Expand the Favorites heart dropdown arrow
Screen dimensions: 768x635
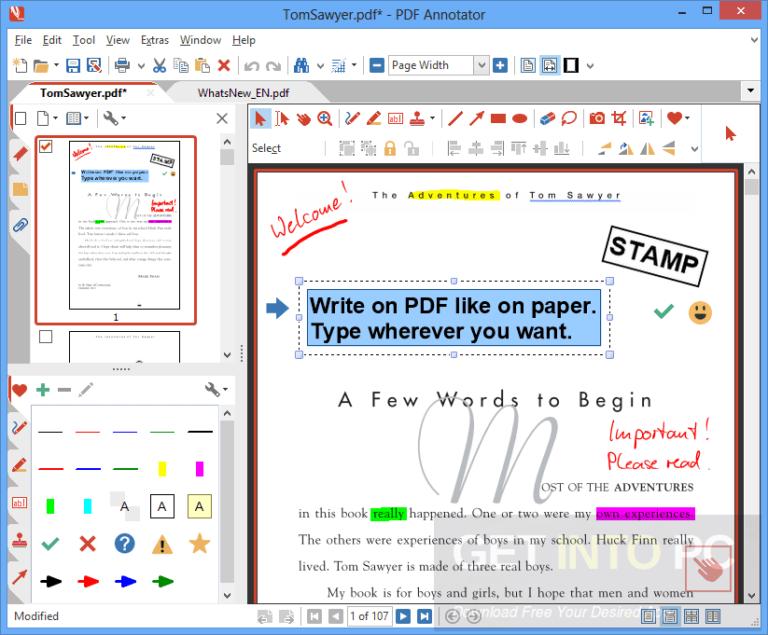[687, 118]
